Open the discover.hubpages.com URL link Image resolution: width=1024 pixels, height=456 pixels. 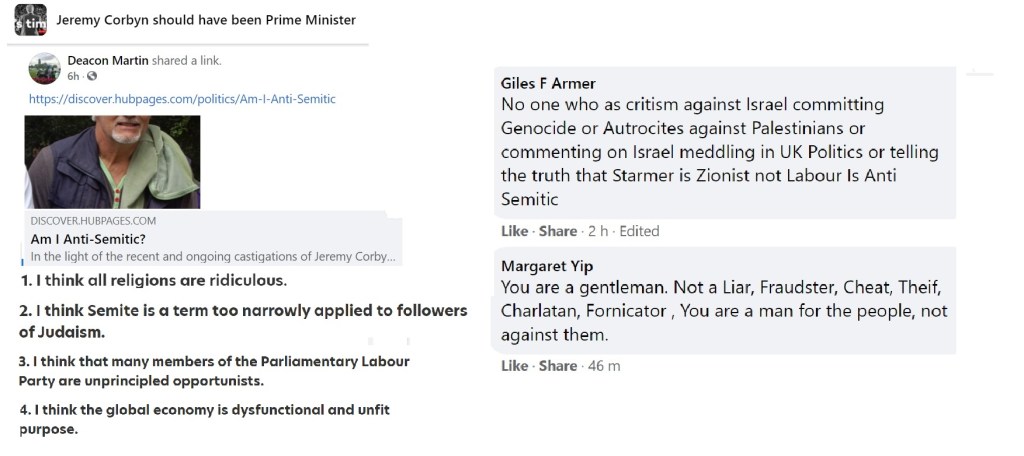pos(182,99)
